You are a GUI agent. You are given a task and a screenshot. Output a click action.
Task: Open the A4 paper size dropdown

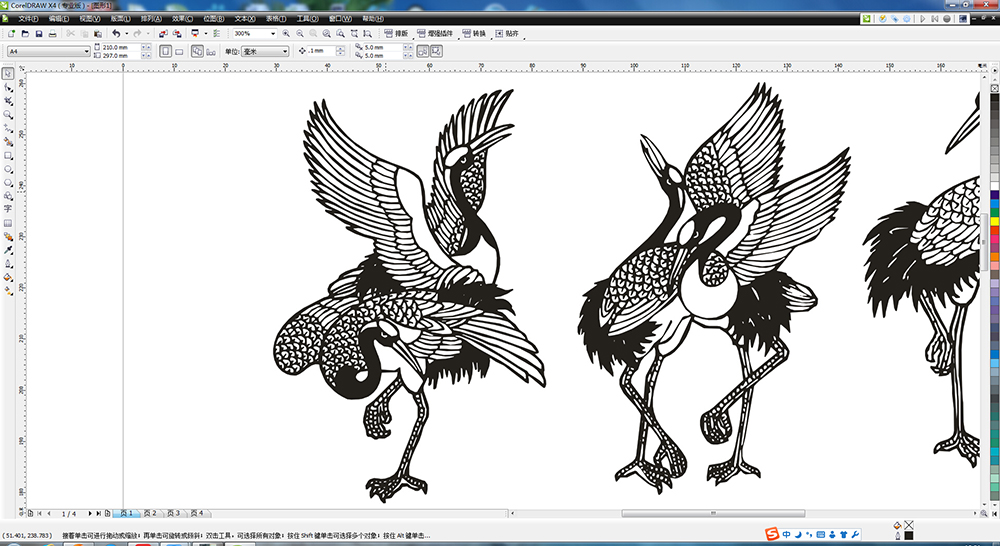(86, 51)
